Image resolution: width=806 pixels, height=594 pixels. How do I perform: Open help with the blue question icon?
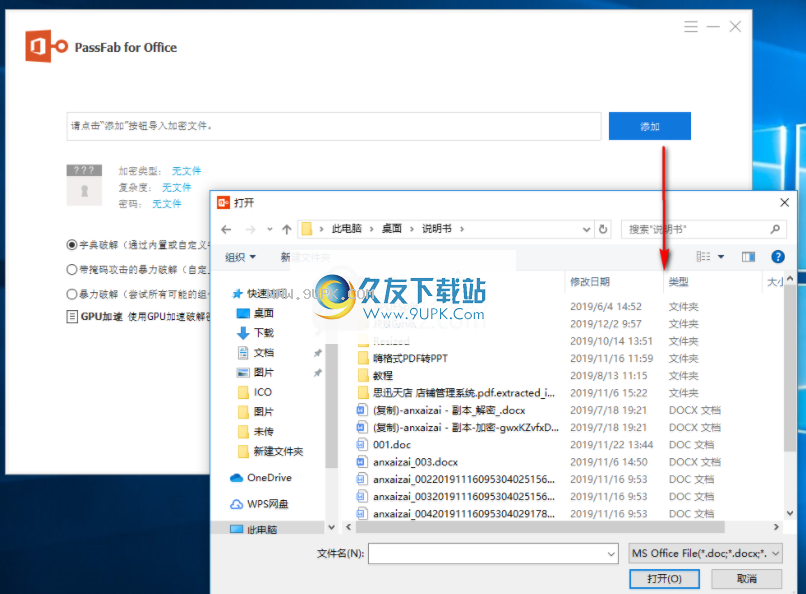point(778,256)
